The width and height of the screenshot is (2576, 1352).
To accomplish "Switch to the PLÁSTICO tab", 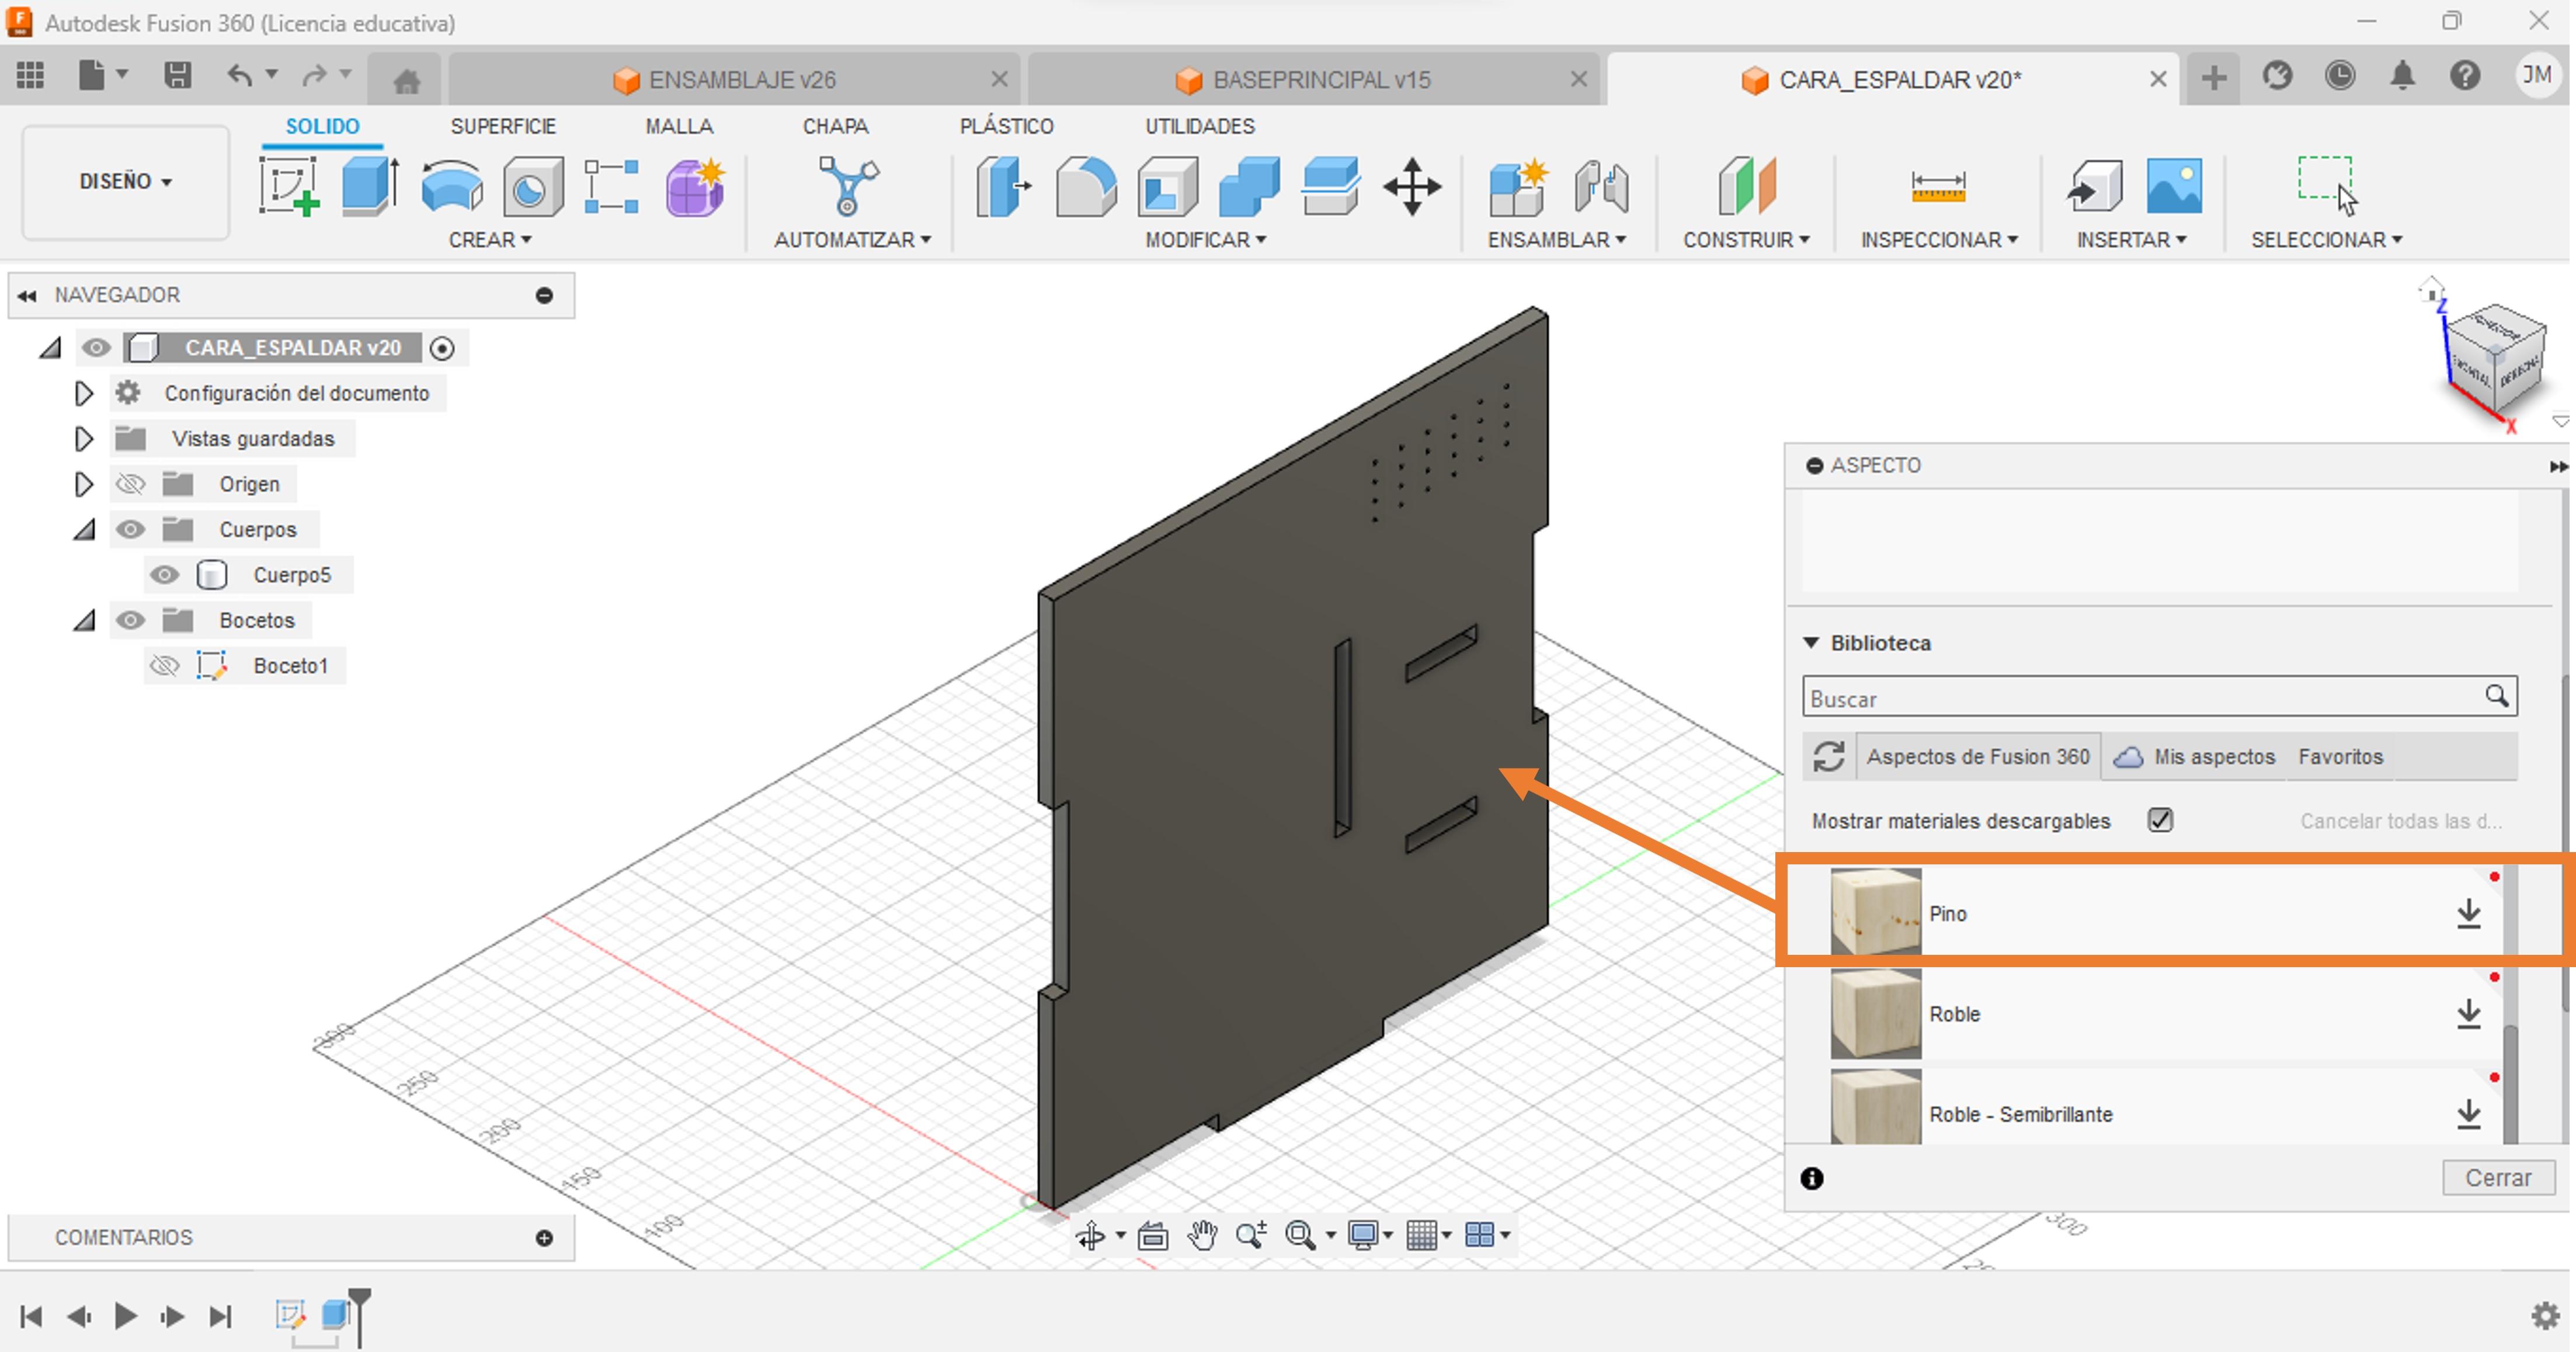I will click(x=1006, y=126).
